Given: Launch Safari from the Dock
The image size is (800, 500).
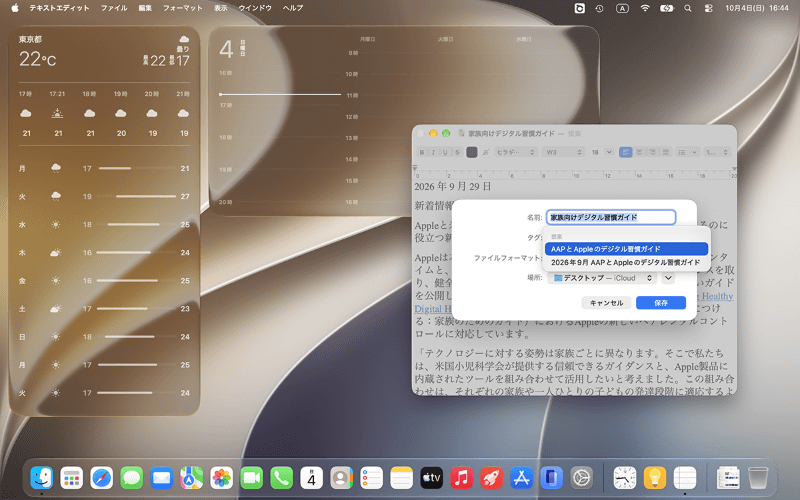Looking at the screenshot, I should pos(102,478).
